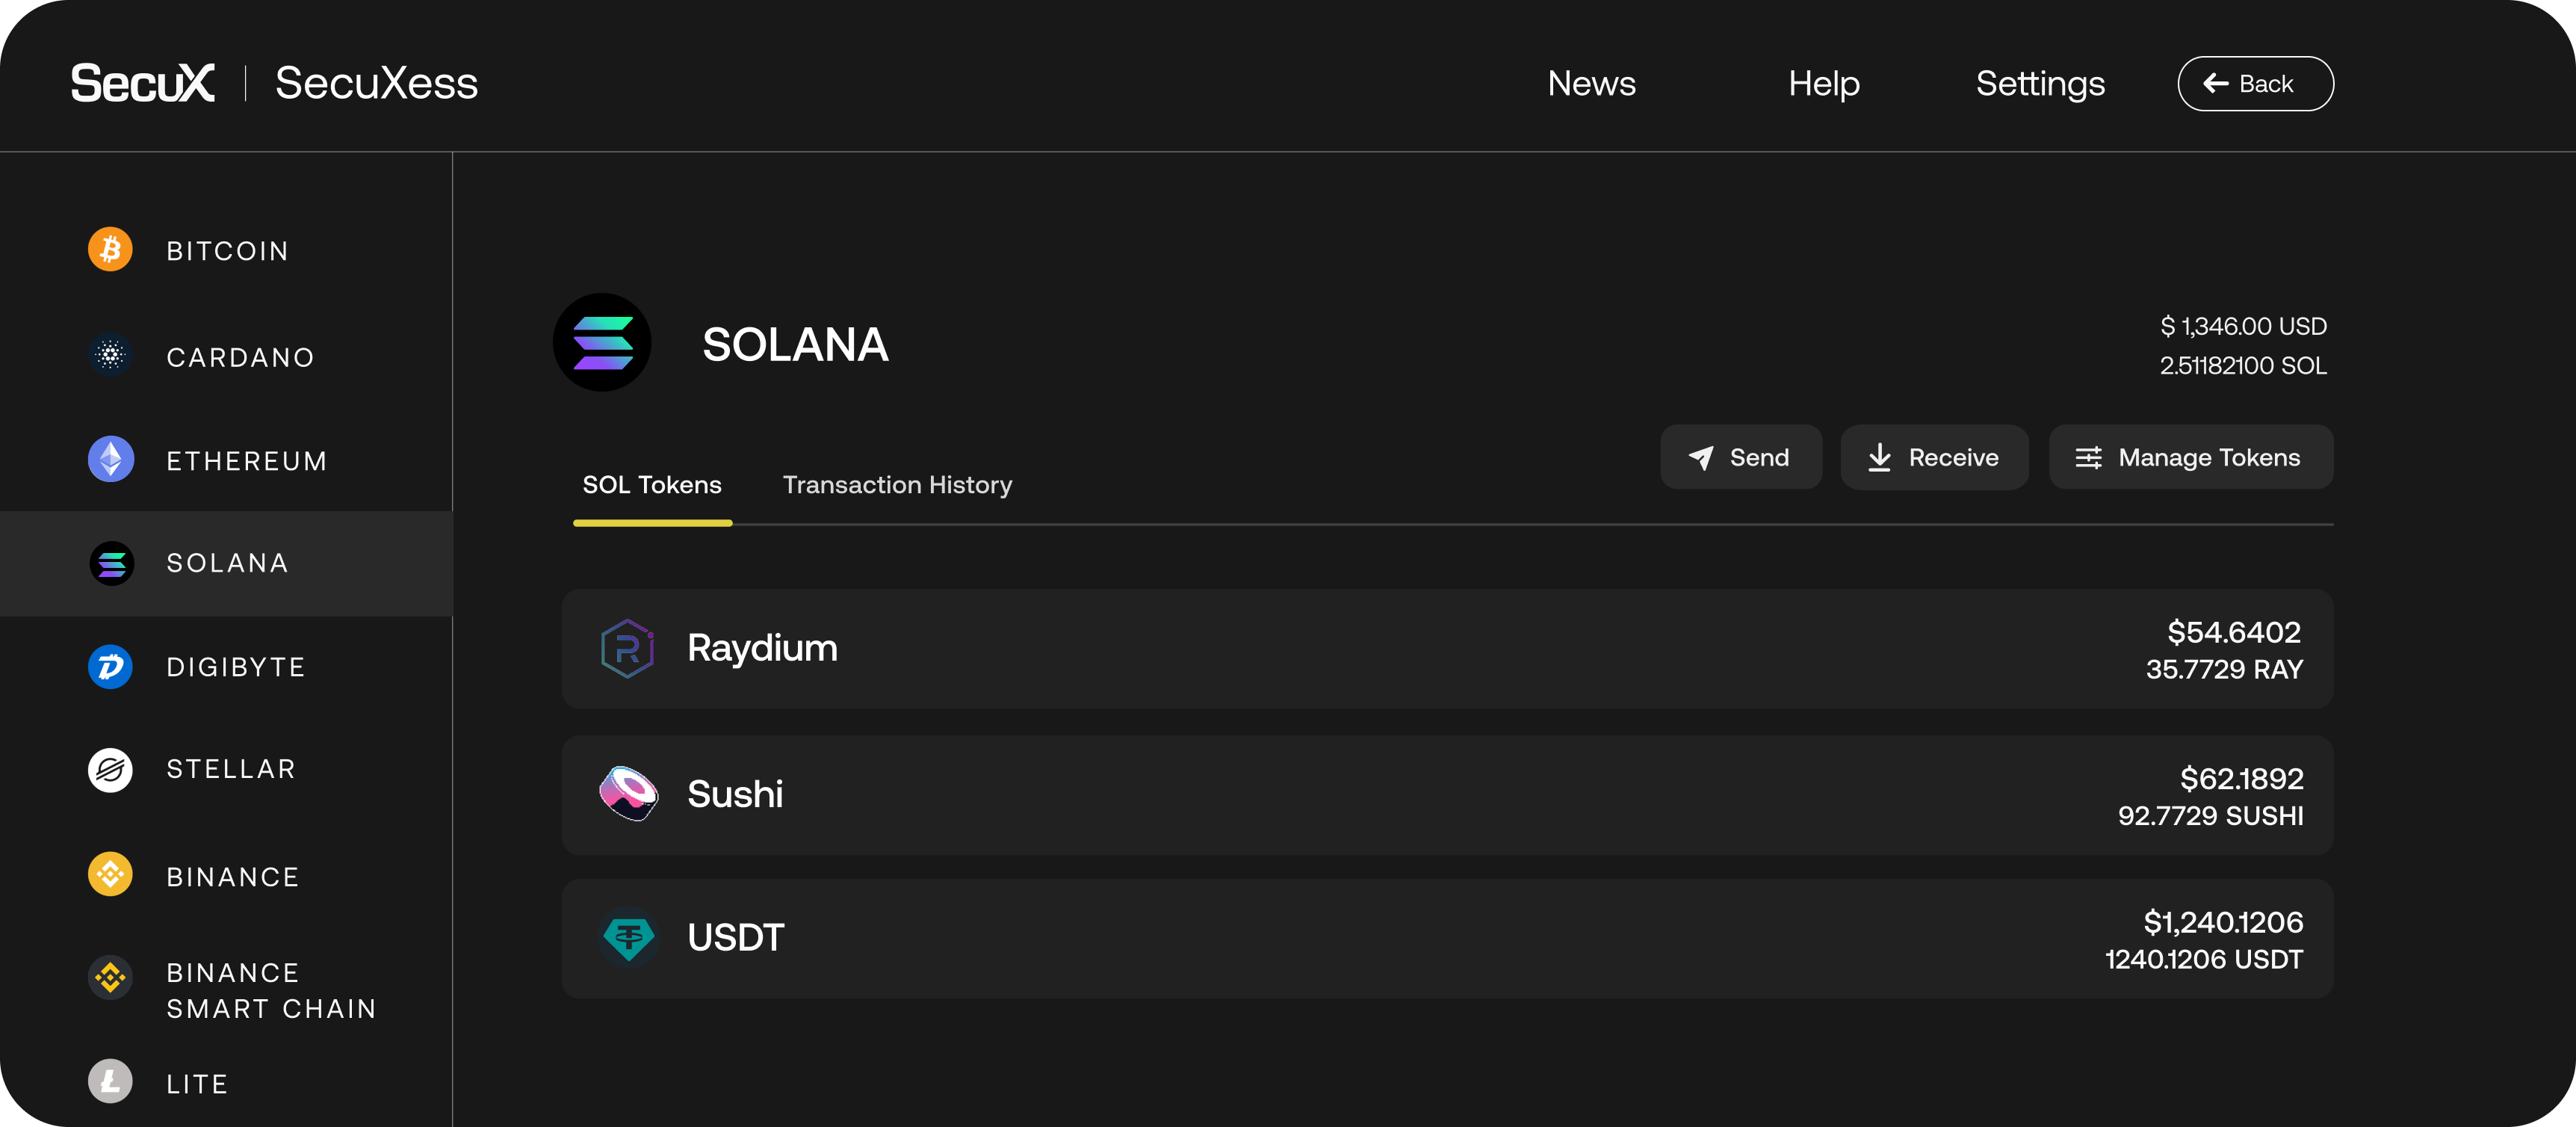
Task: Click the Send button
Action: tap(1741, 457)
